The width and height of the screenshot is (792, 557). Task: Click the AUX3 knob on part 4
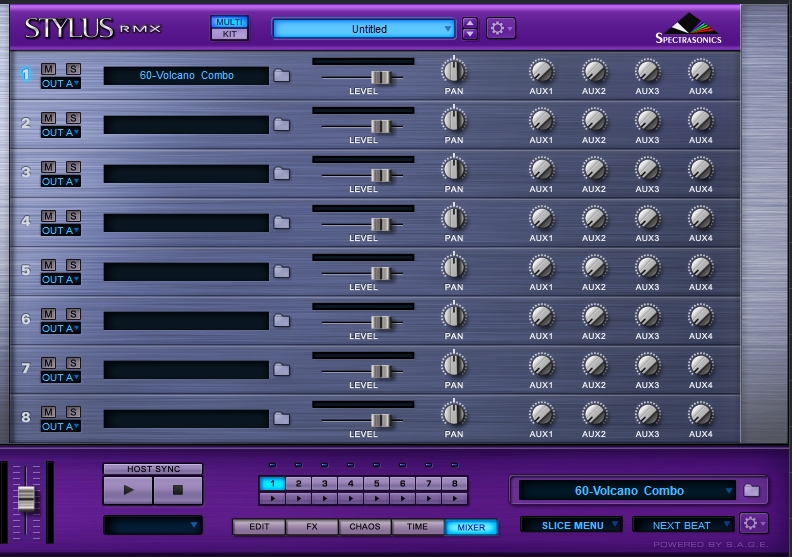[x=648, y=218]
